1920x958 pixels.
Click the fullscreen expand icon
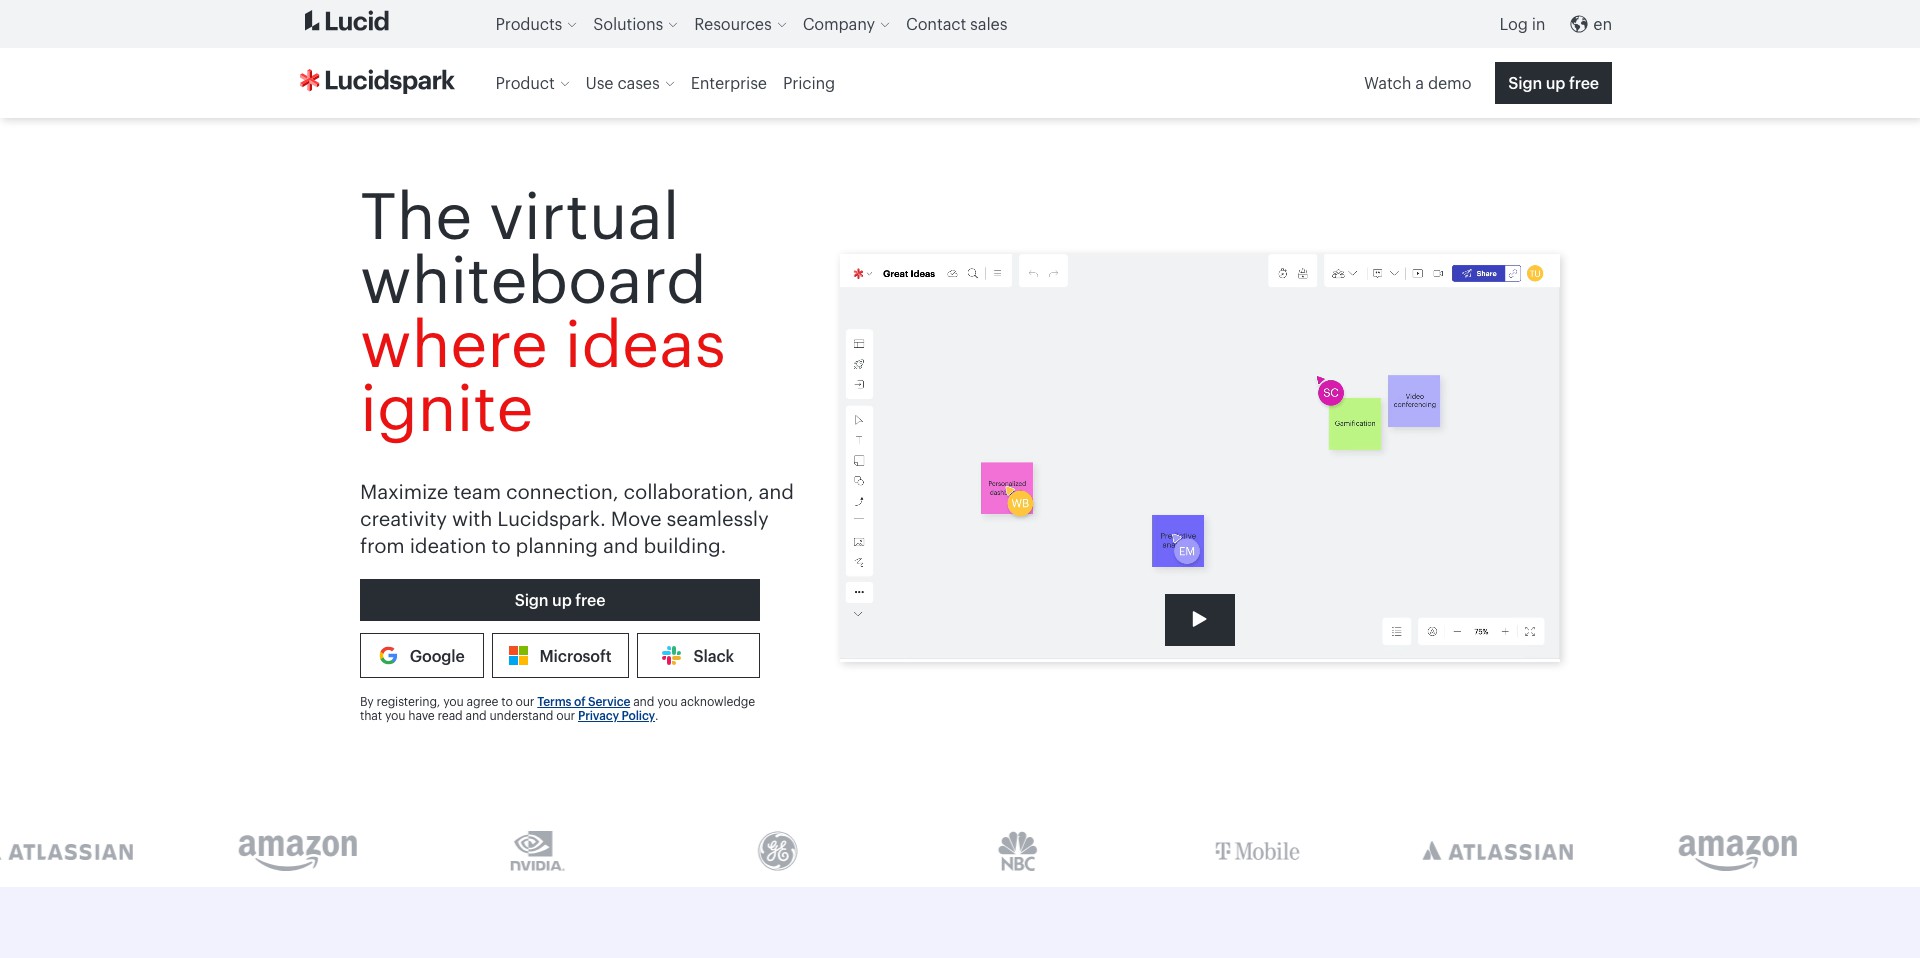1530,631
